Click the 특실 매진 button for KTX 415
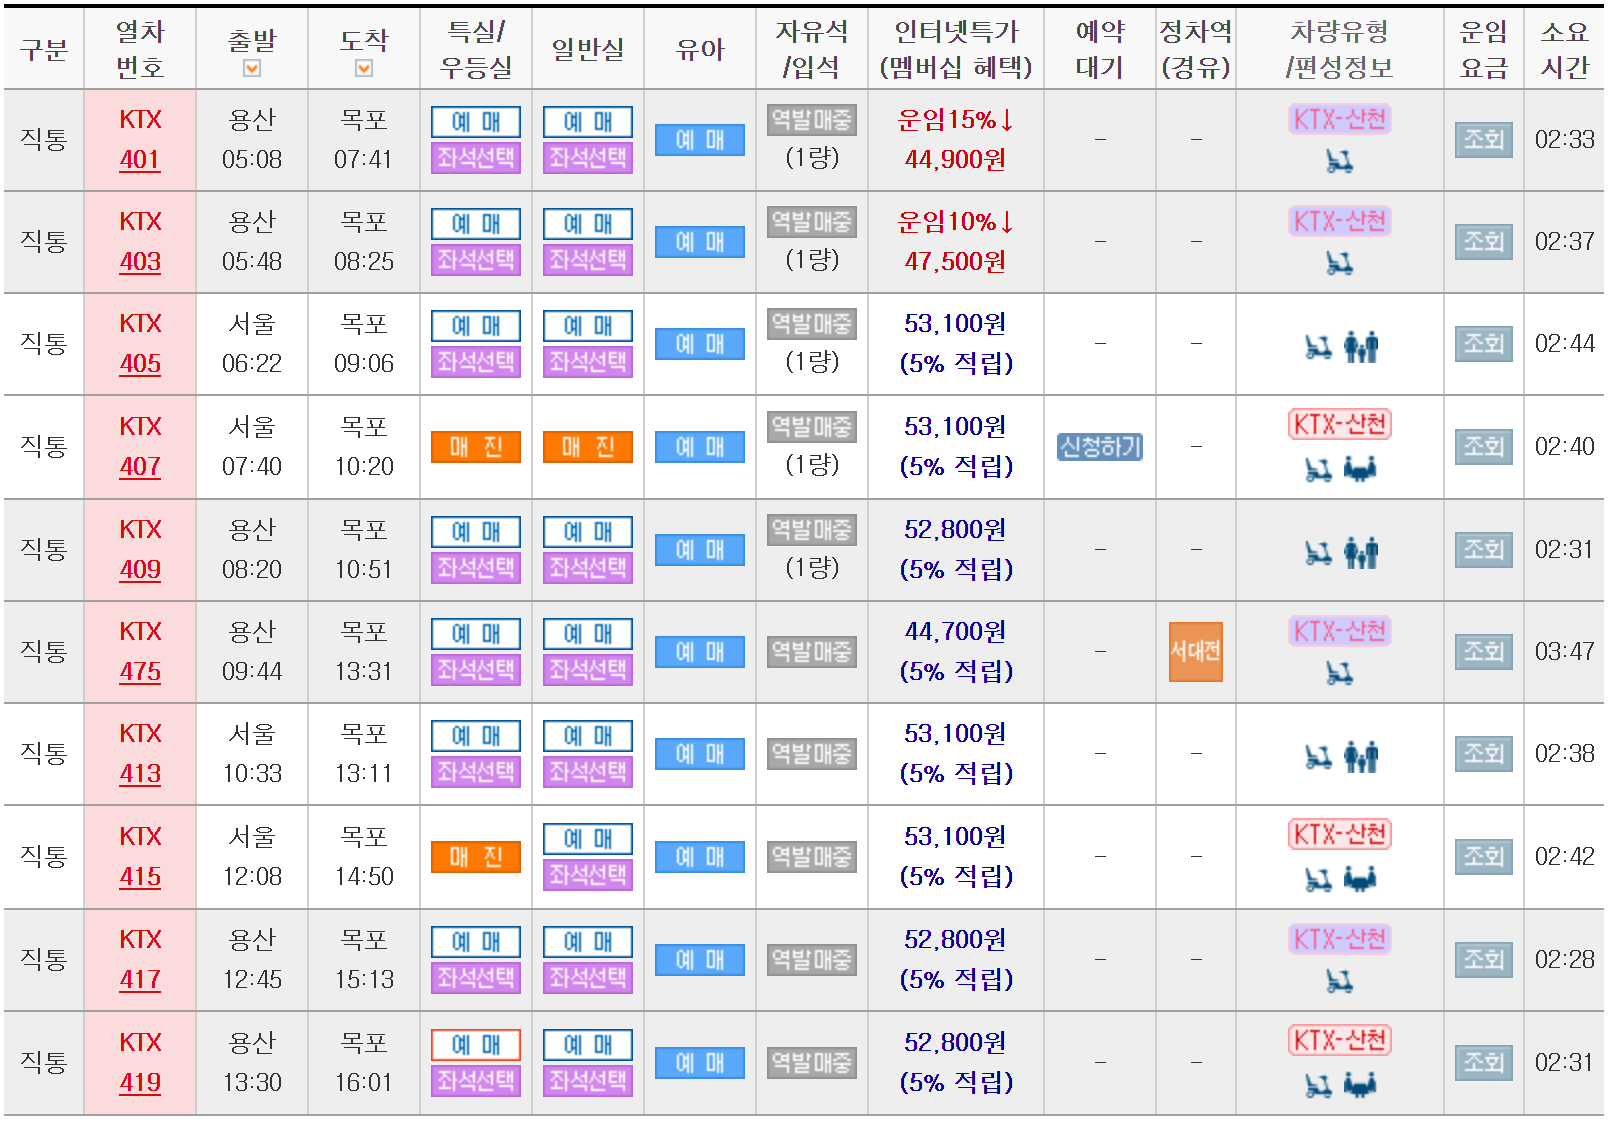This screenshot has height=1124, width=1614. [476, 857]
